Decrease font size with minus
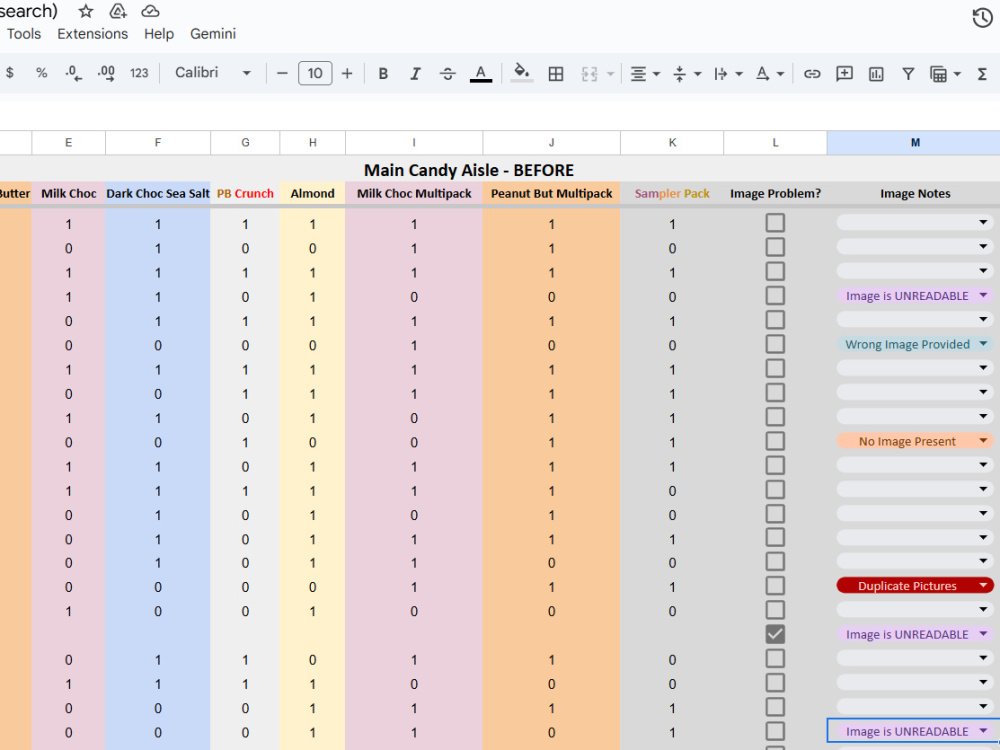 (282, 73)
